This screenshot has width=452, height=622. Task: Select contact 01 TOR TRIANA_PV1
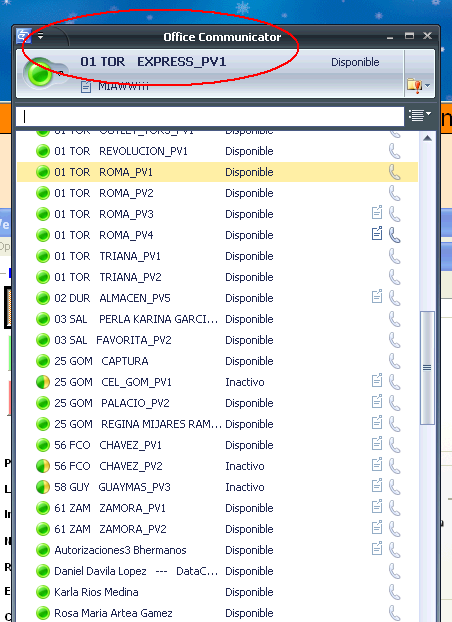pyautogui.click(x=217, y=256)
